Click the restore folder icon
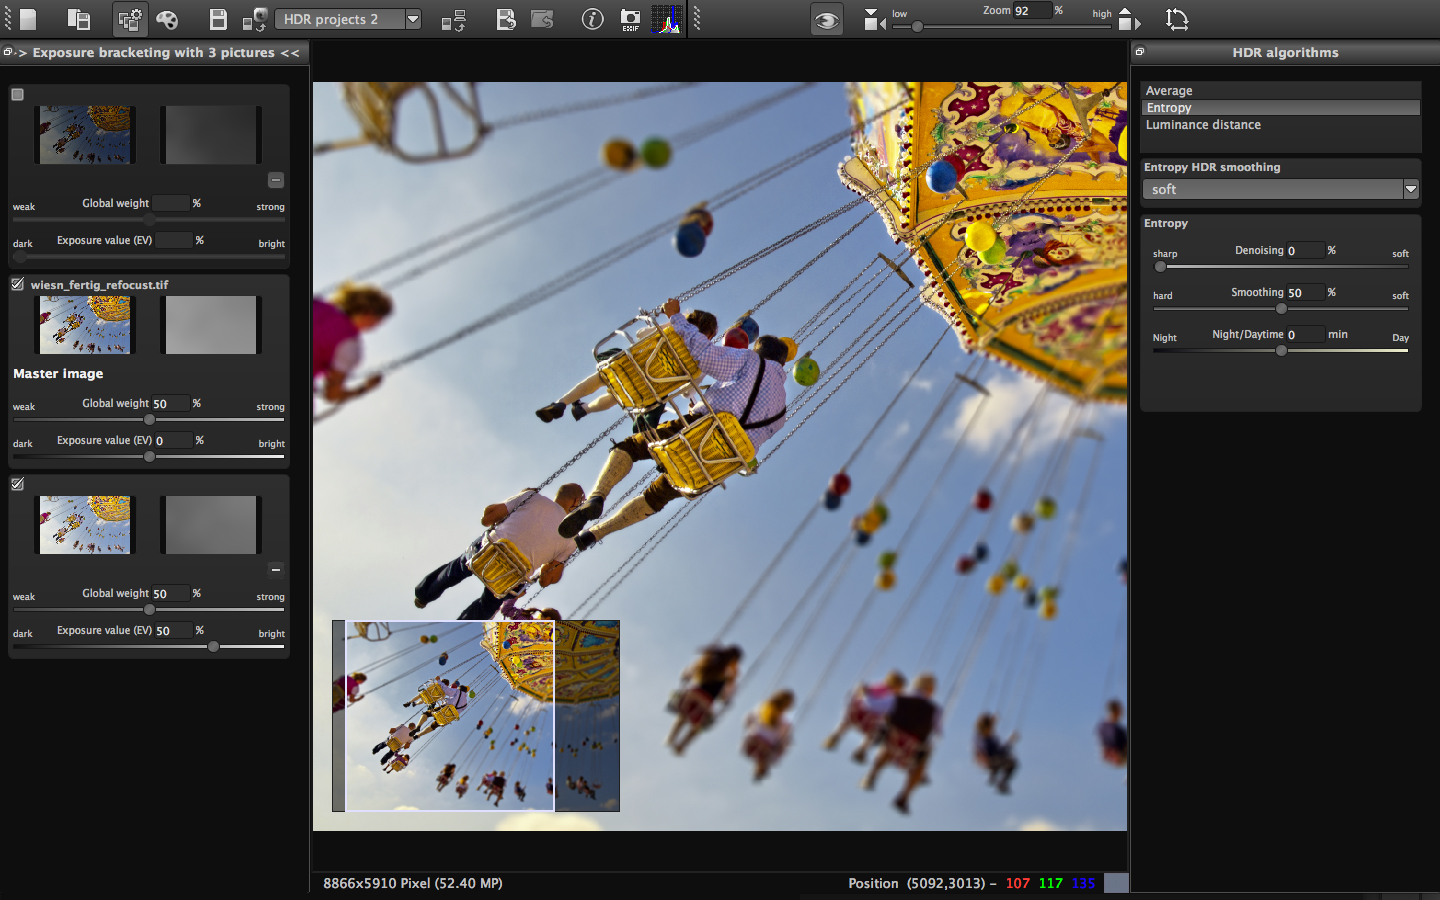Image resolution: width=1440 pixels, height=900 pixels. pos(543,19)
